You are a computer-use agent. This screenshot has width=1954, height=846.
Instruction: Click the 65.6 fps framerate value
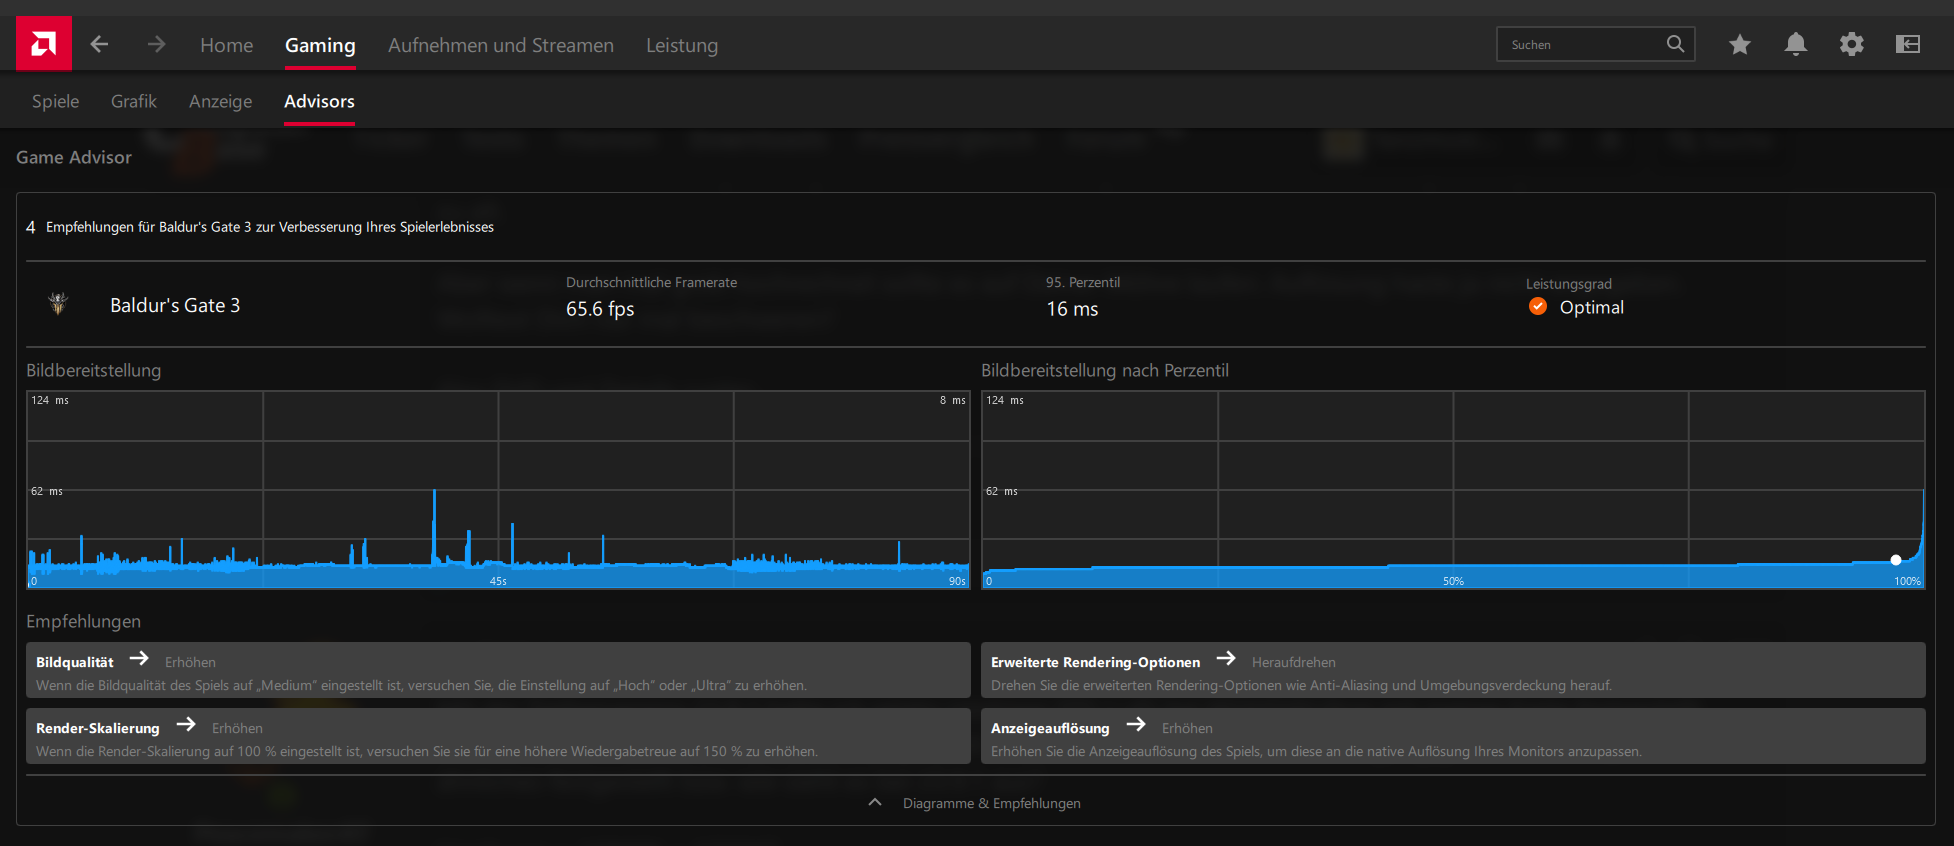pyautogui.click(x=600, y=309)
